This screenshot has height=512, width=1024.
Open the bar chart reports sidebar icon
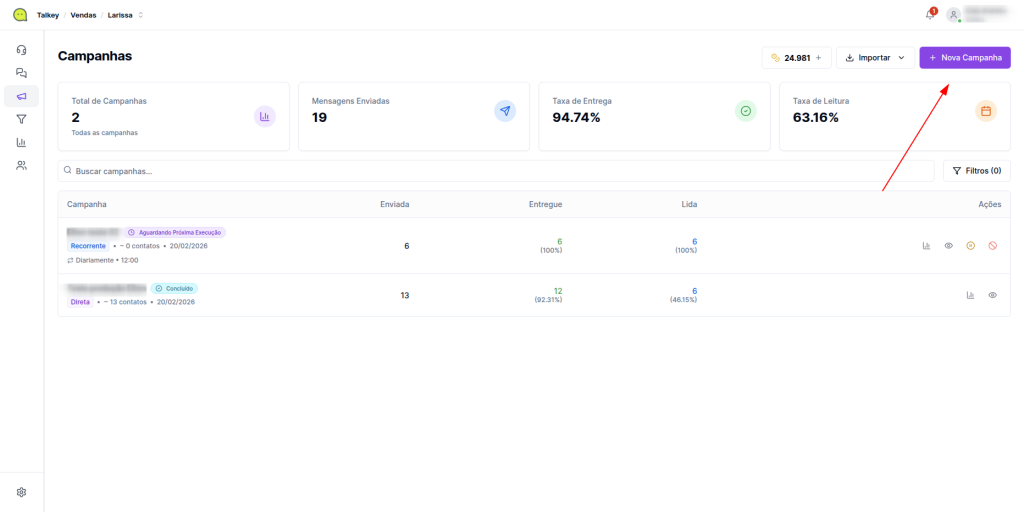(21, 142)
